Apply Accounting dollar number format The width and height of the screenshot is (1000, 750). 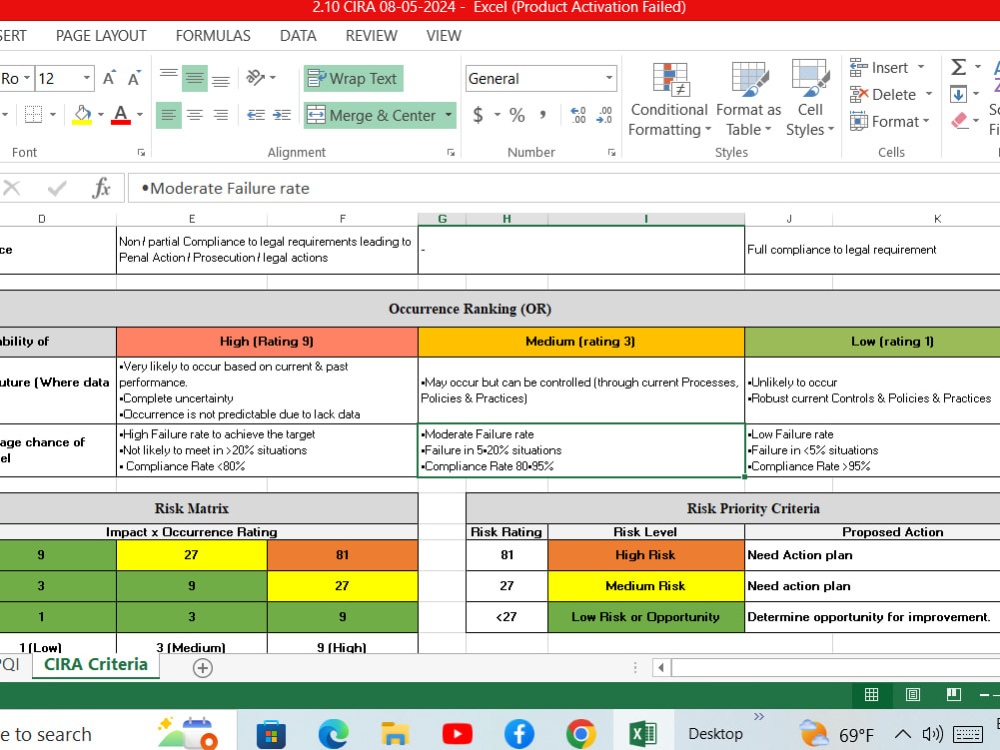click(x=478, y=115)
